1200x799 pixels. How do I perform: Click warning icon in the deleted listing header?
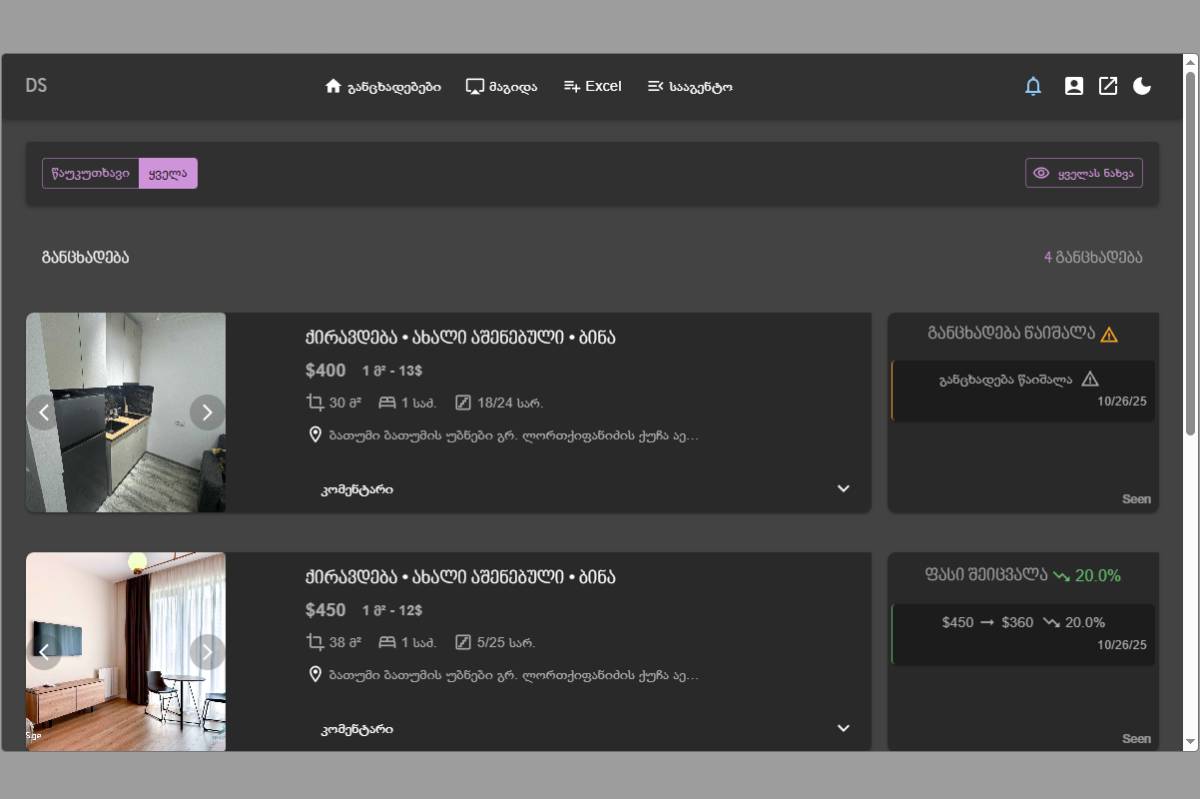(1109, 335)
